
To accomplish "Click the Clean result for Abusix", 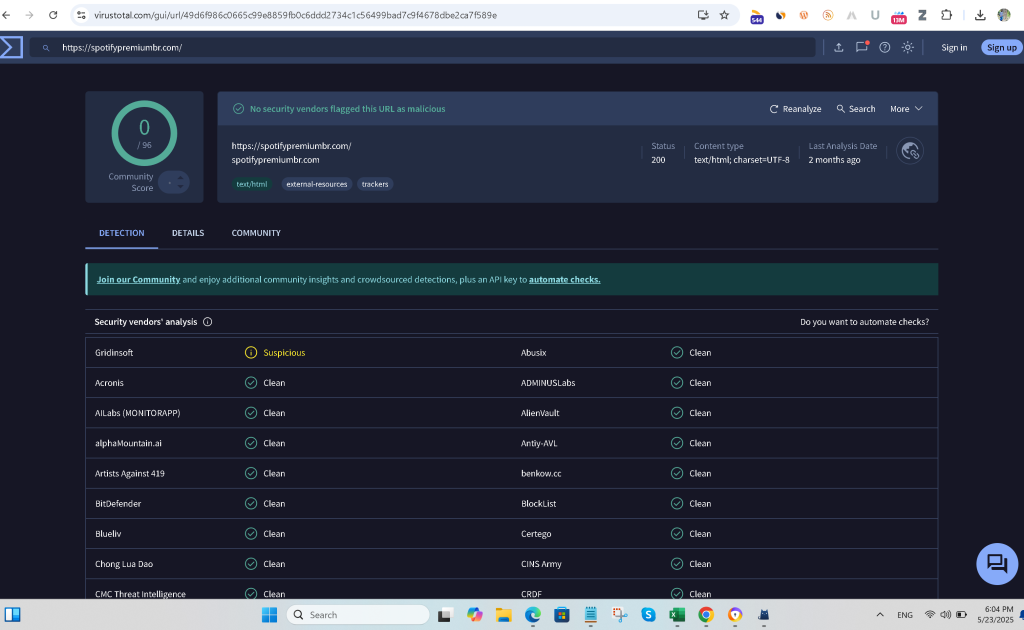I will (x=699, y=353).
